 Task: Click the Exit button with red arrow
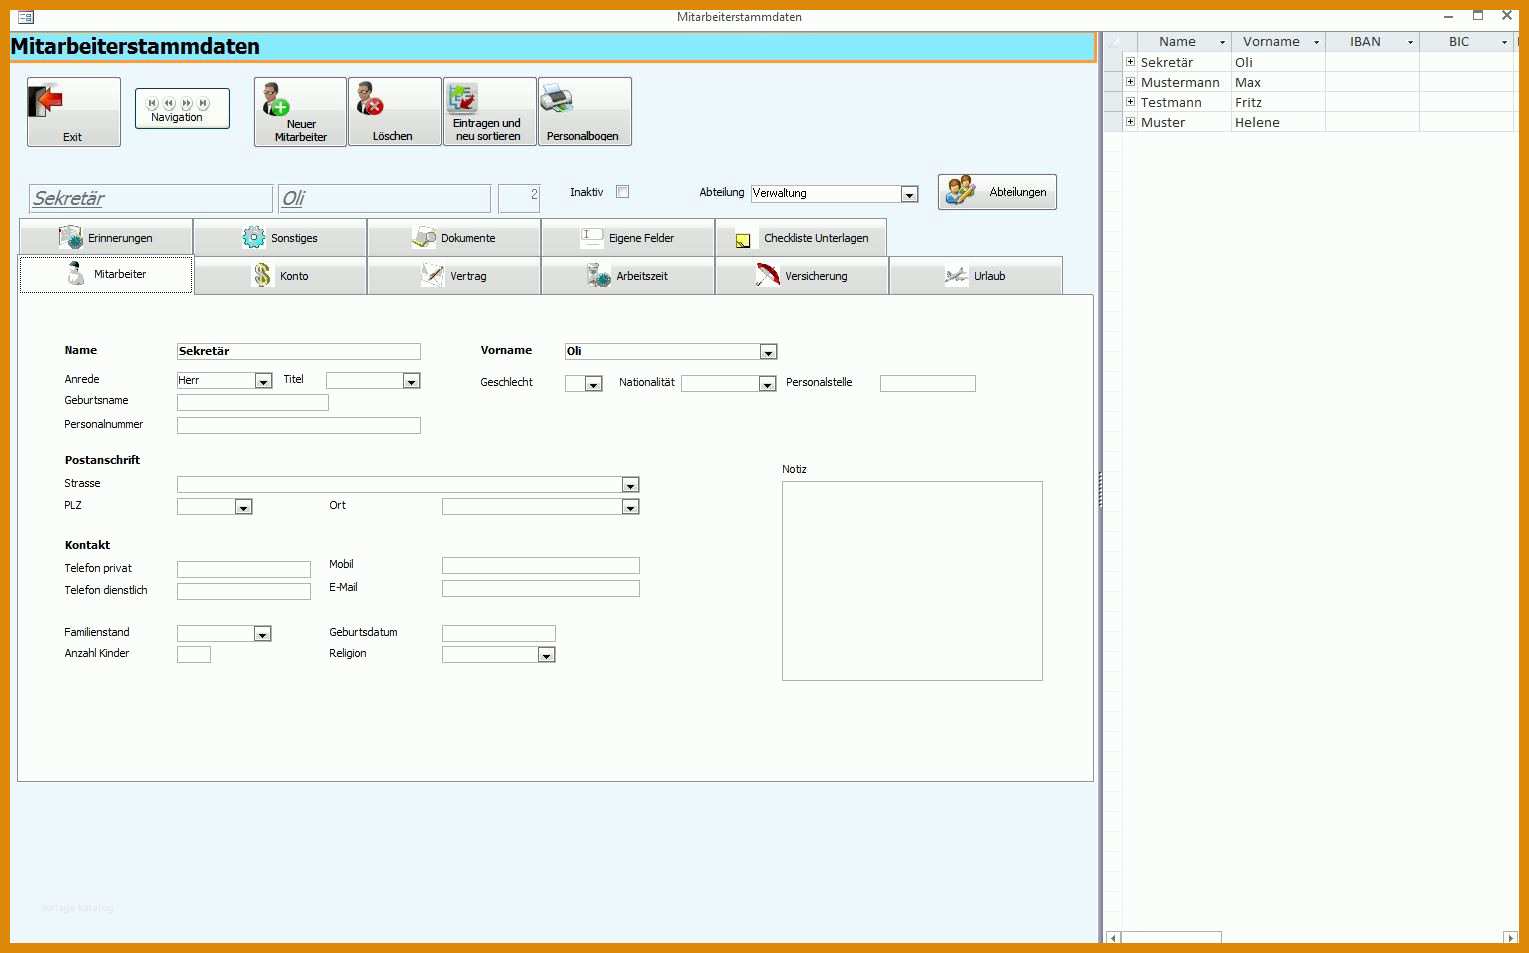tap(73, 112)
